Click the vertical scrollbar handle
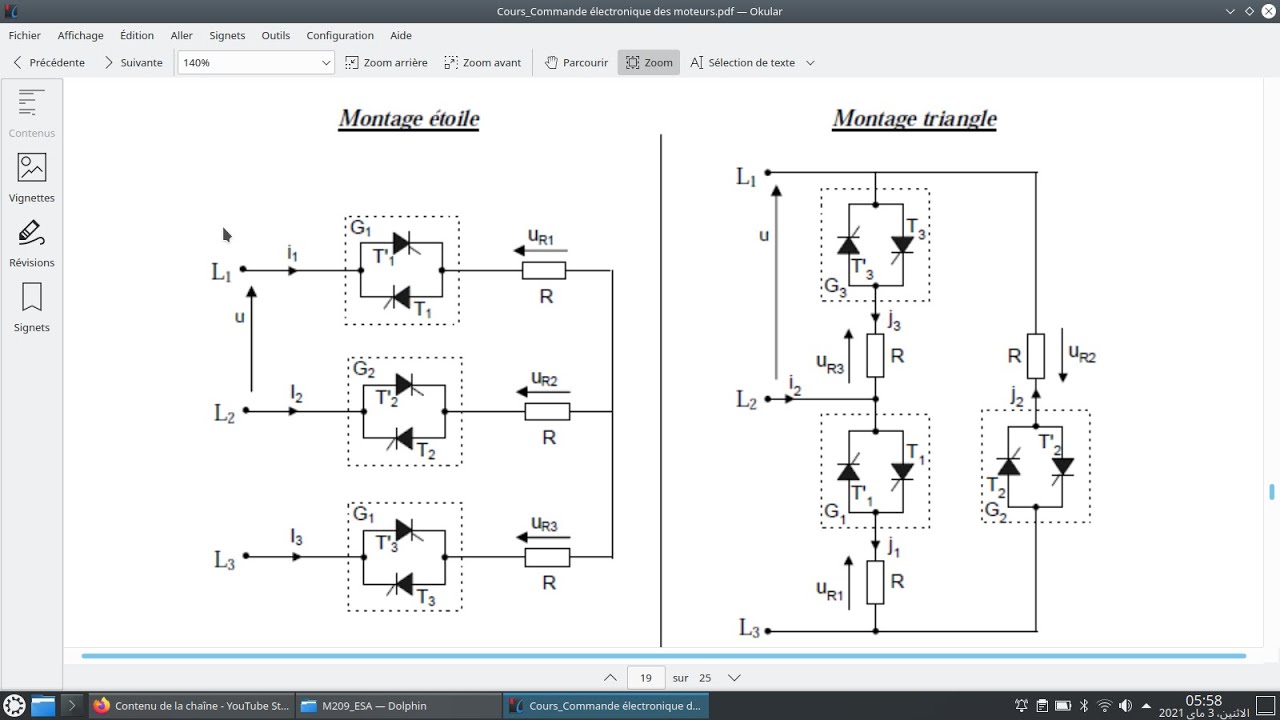Viewport: 1280px width, 720px height. coord(1272,492)
